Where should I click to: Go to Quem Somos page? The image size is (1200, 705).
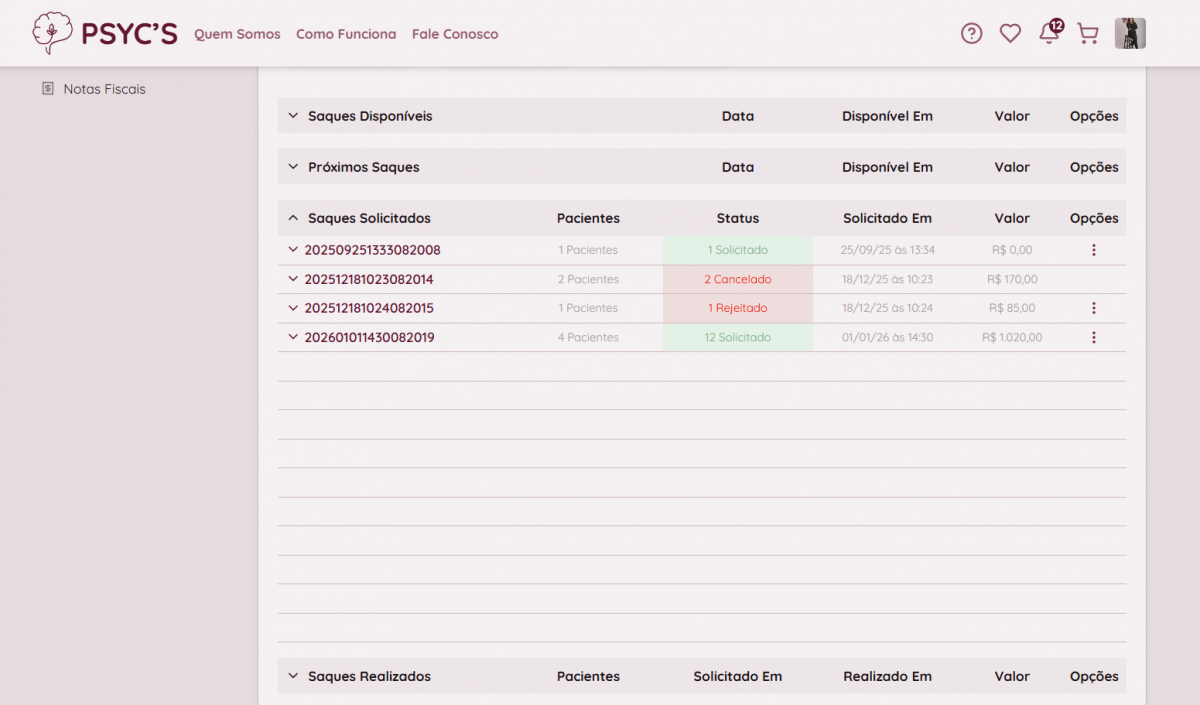[x=237, y=34]
